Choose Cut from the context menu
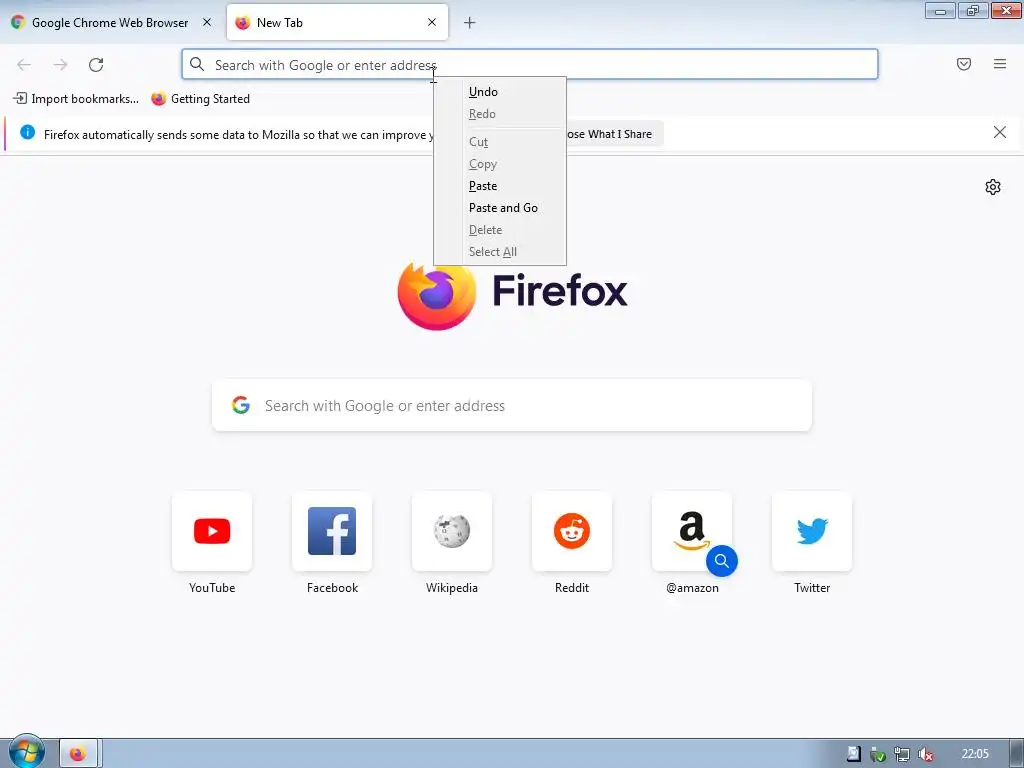Image resolution: width=1024 pixels, height=768 pixels. coord(500,142)
